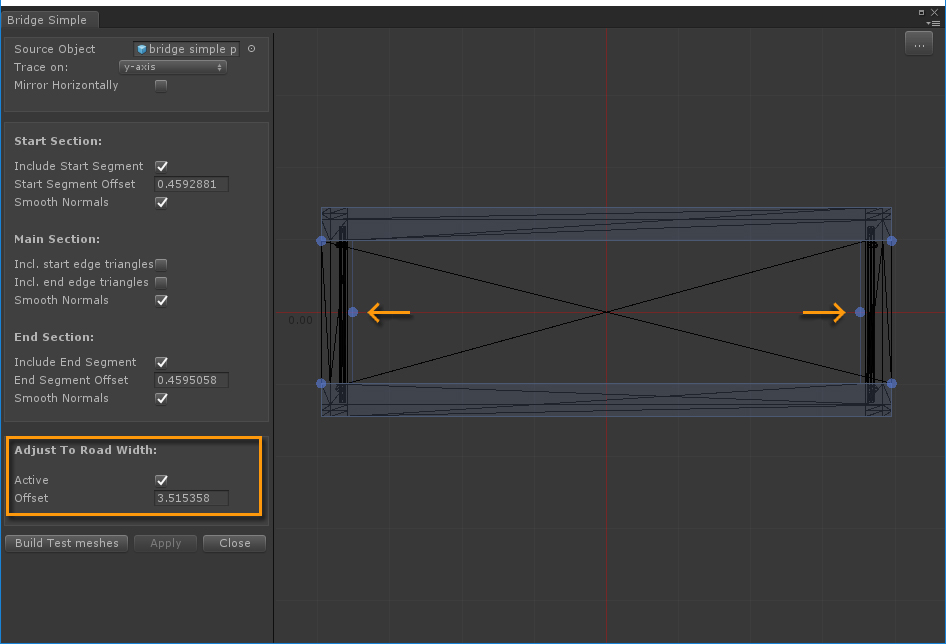Toggle Smooth Normals in Main Section
This screenshot has height=644, width=946.
(161, 301)
